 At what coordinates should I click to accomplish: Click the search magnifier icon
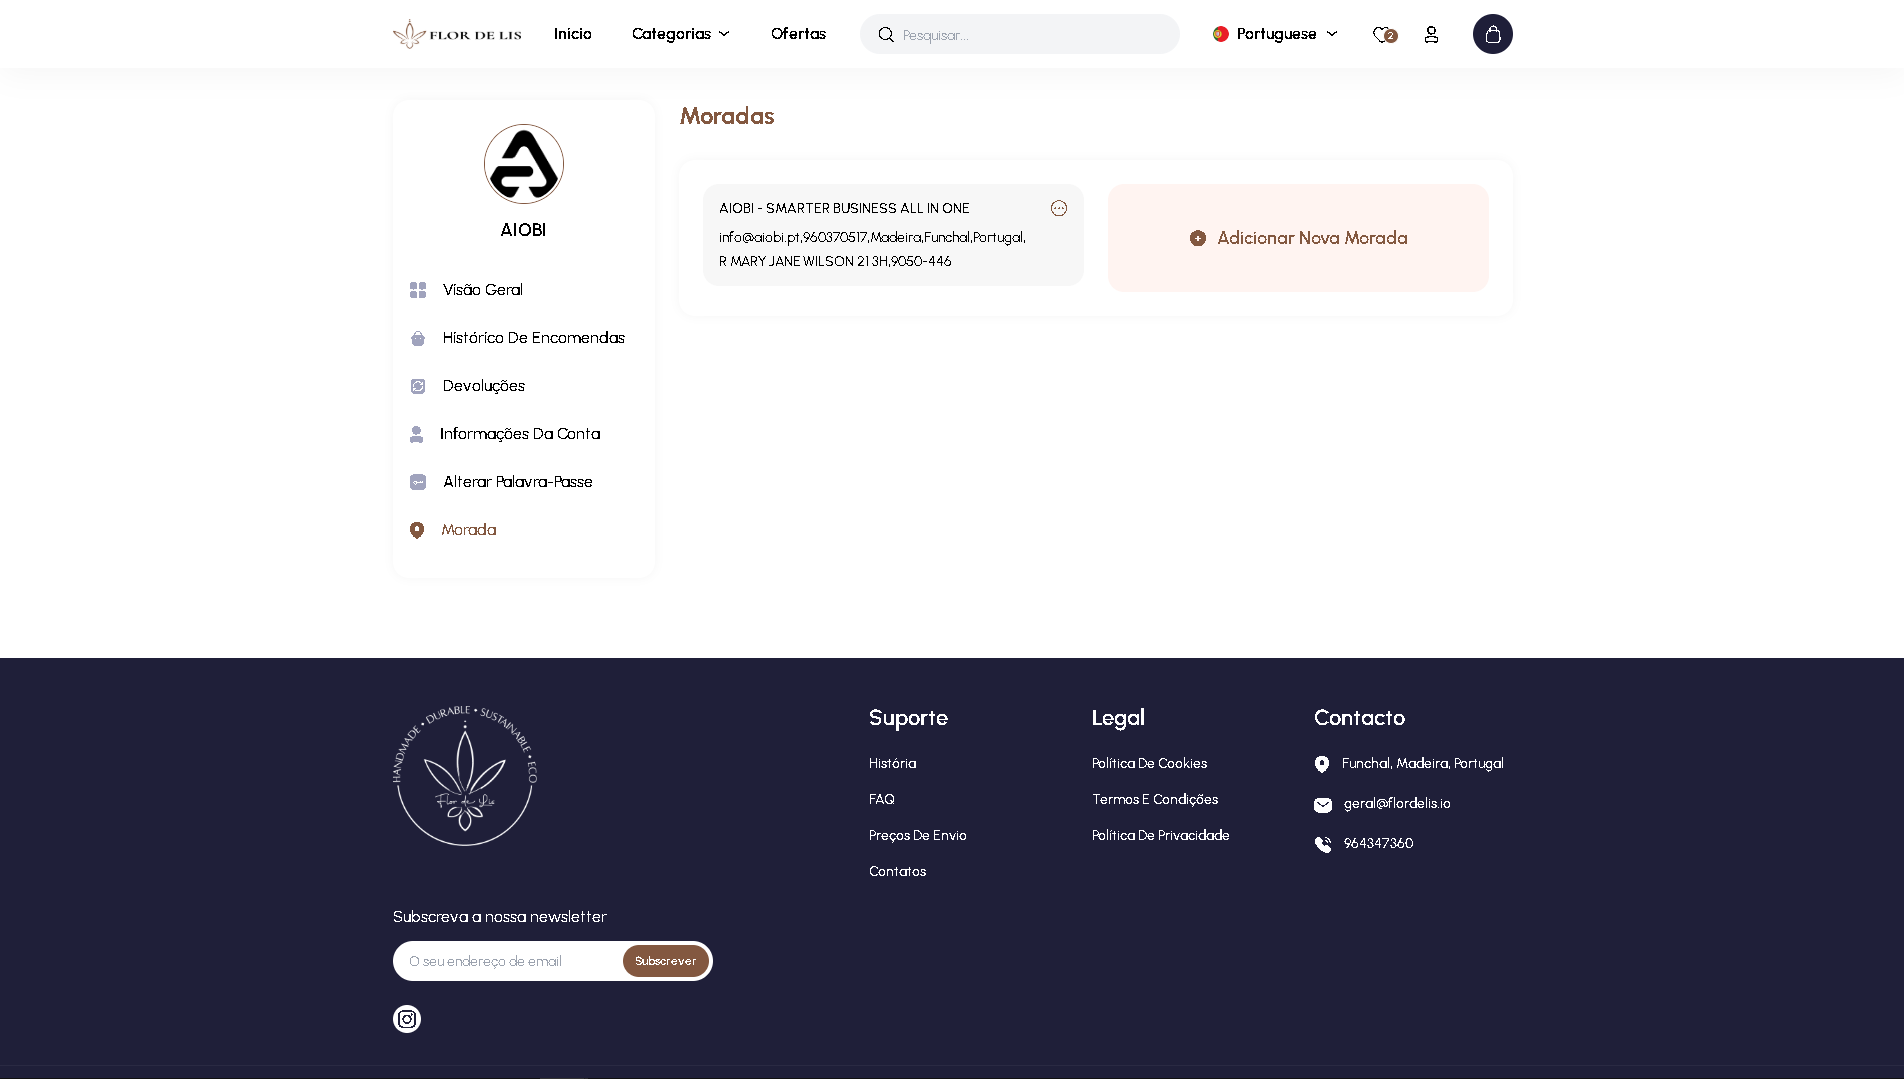(886, 34)
